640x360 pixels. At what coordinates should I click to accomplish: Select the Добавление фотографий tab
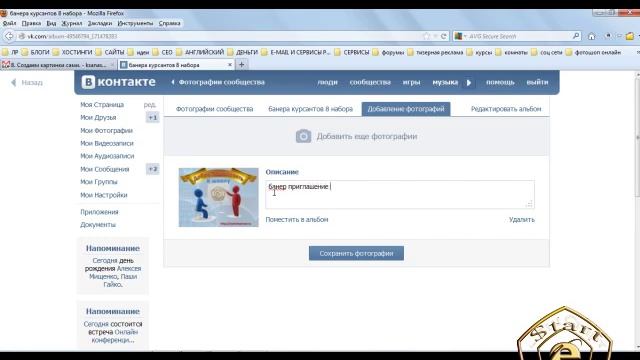click(x=406, y=109)
